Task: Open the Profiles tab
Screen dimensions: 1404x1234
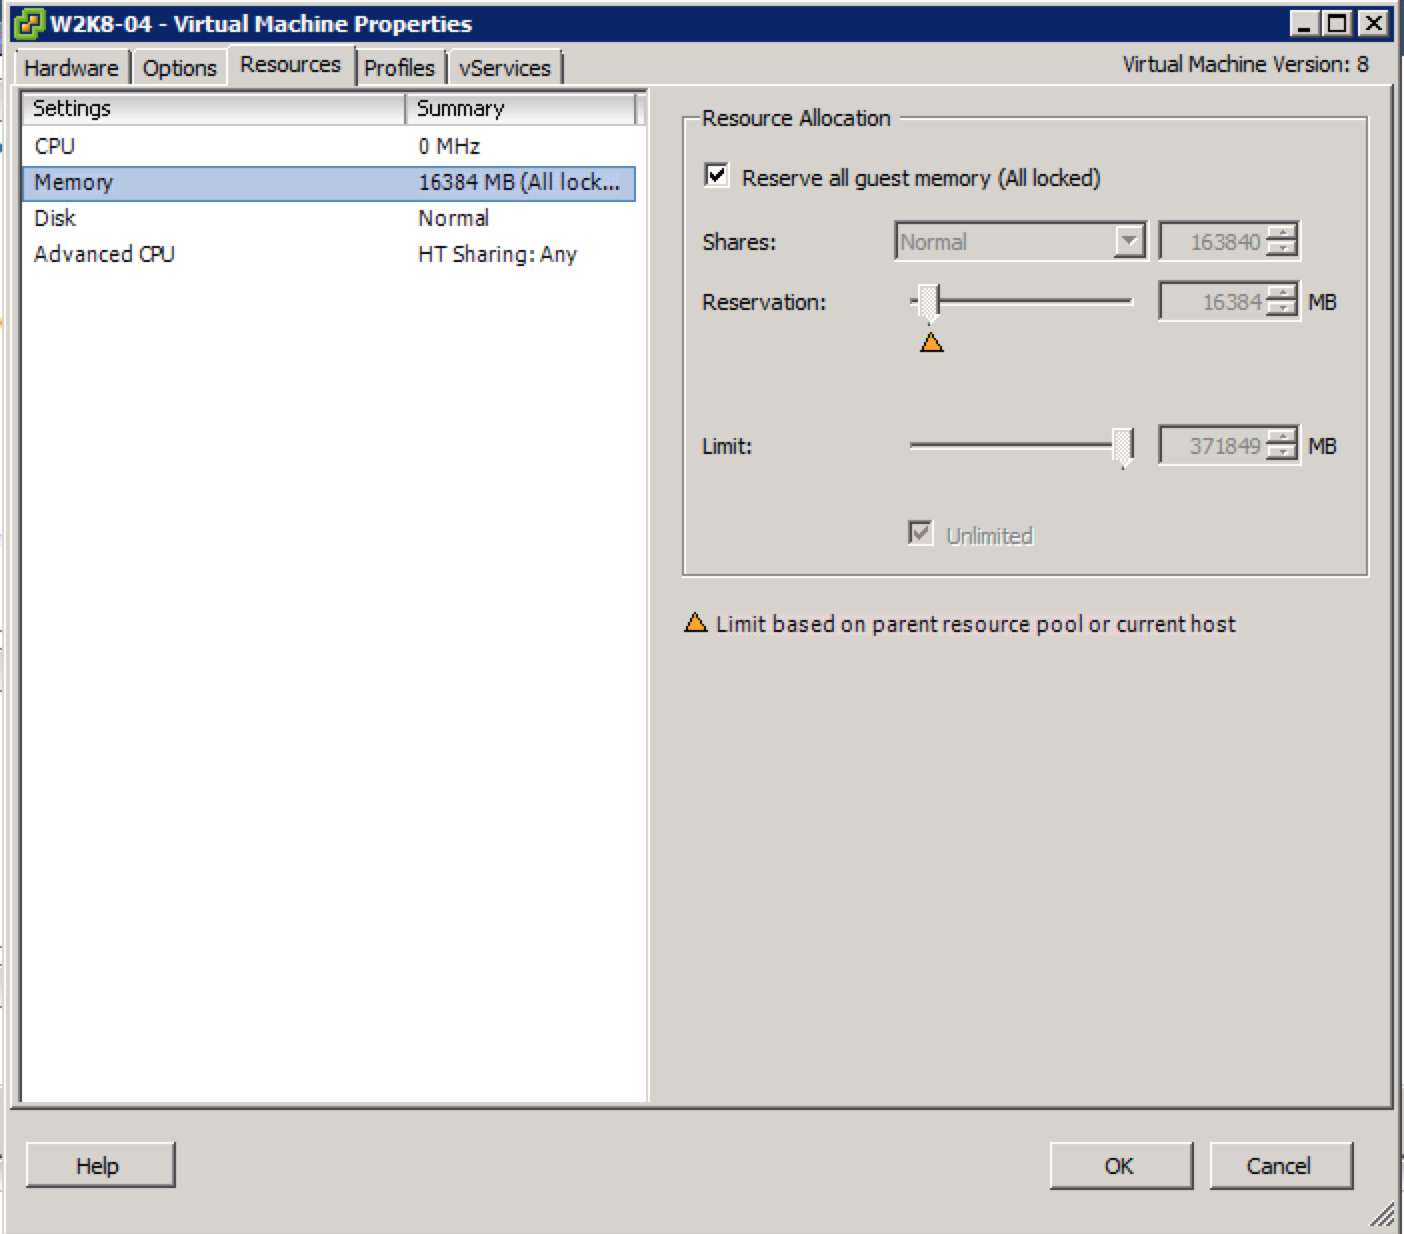Action: (x=399, y=67)
